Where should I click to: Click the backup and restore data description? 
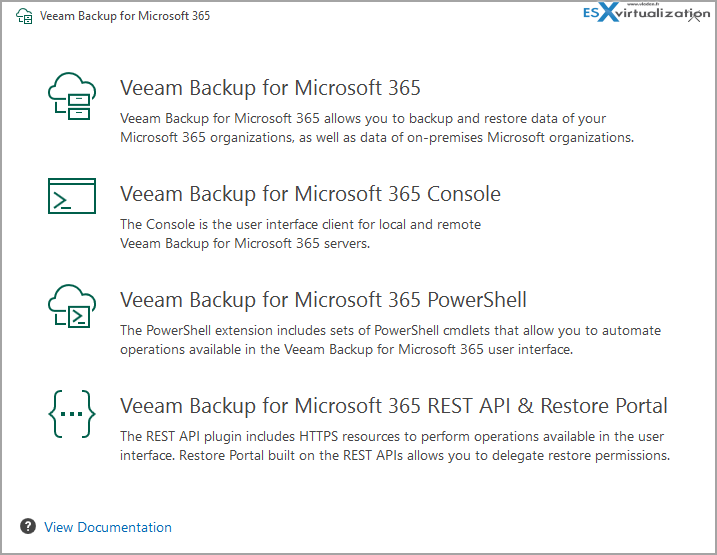coord(377,128)
